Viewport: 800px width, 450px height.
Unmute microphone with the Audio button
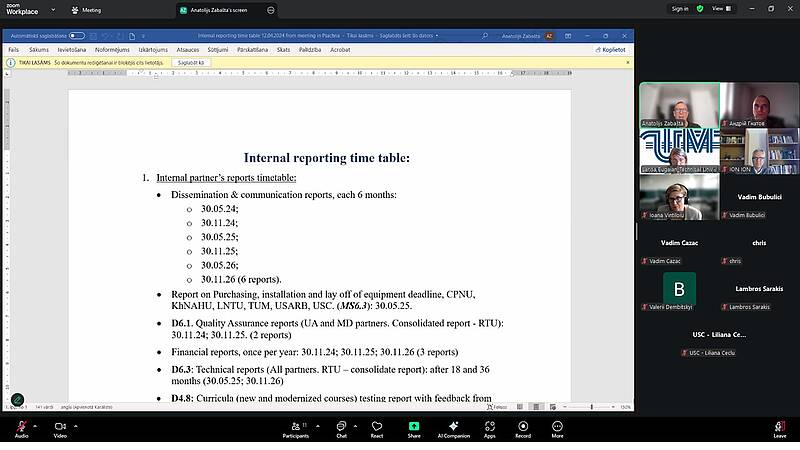[21, 427]
